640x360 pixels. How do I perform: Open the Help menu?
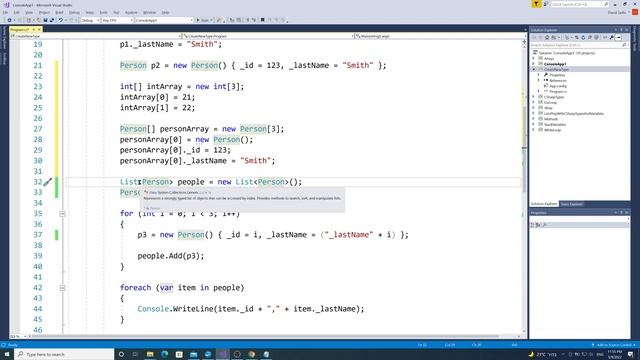click(x=165, y=13)
